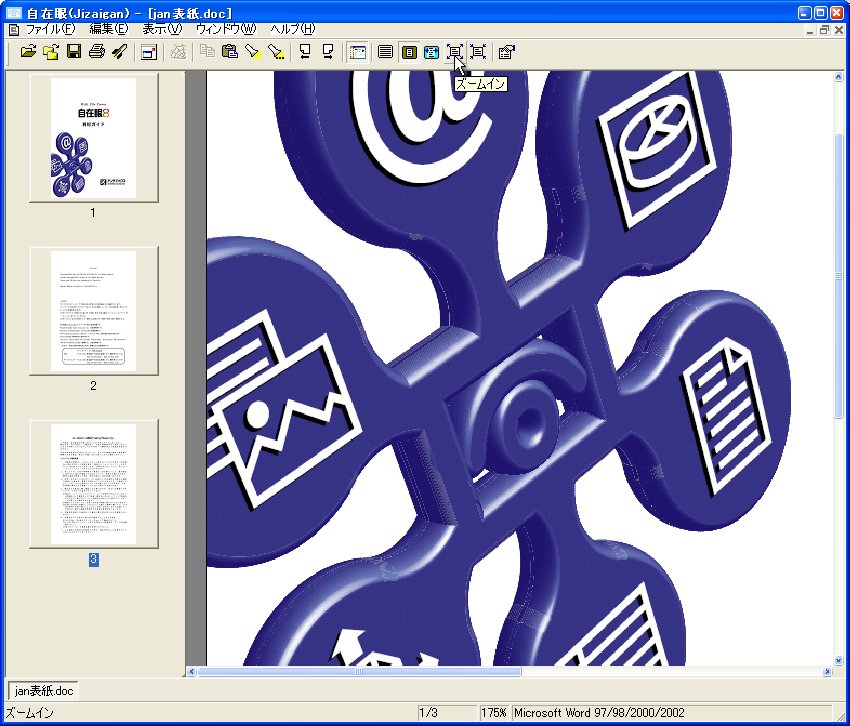Open the ウィンドウ(W) menu
The height and width of the screenshot is (726, 850).
[226, 29]
